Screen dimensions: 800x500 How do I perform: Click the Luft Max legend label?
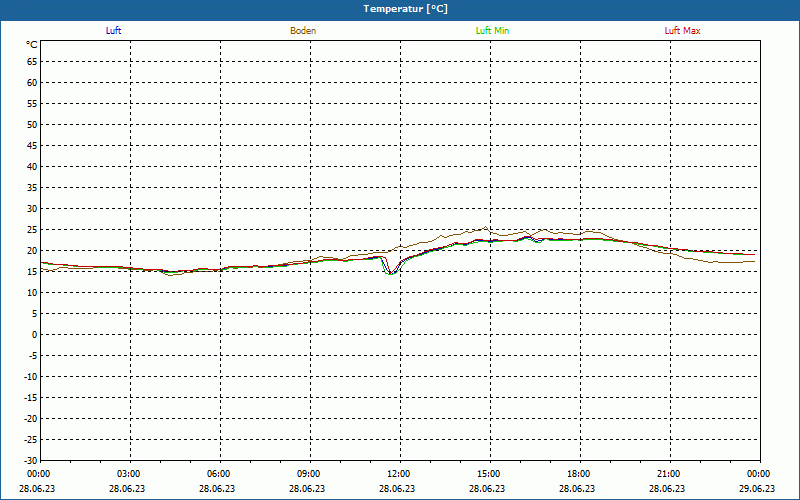coord(682,31)
